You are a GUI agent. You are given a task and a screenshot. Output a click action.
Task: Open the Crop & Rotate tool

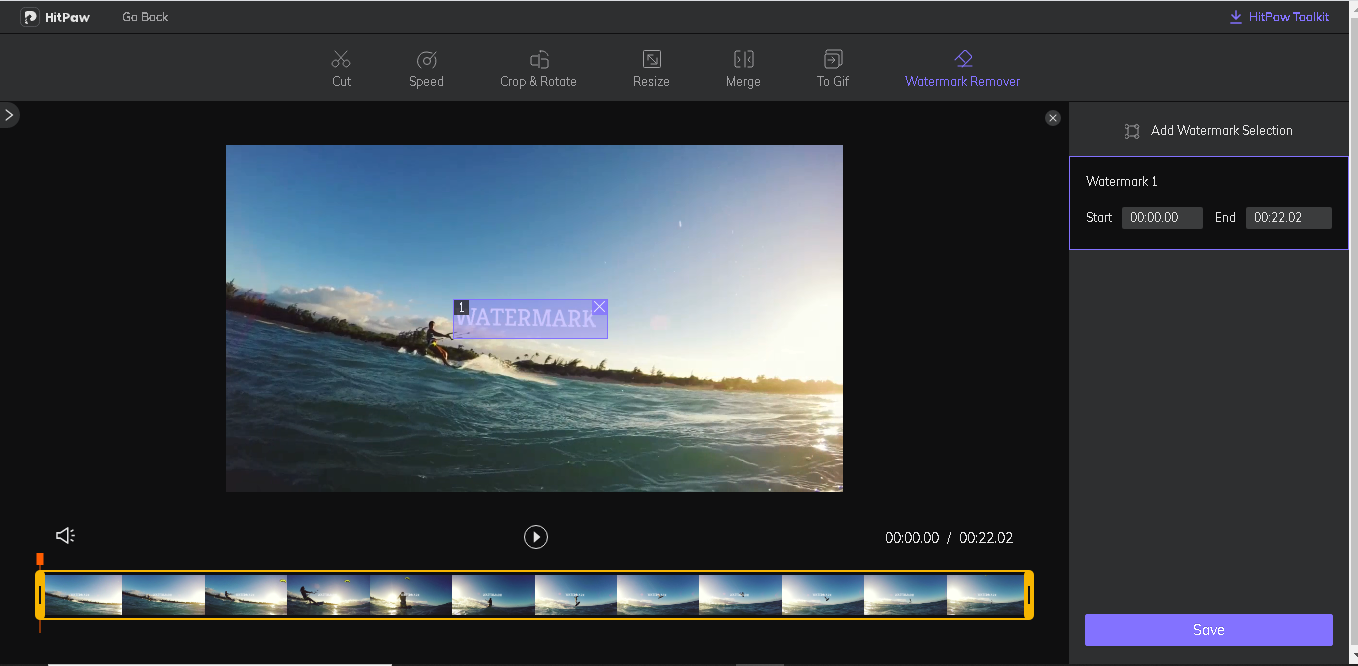[538, 60]
